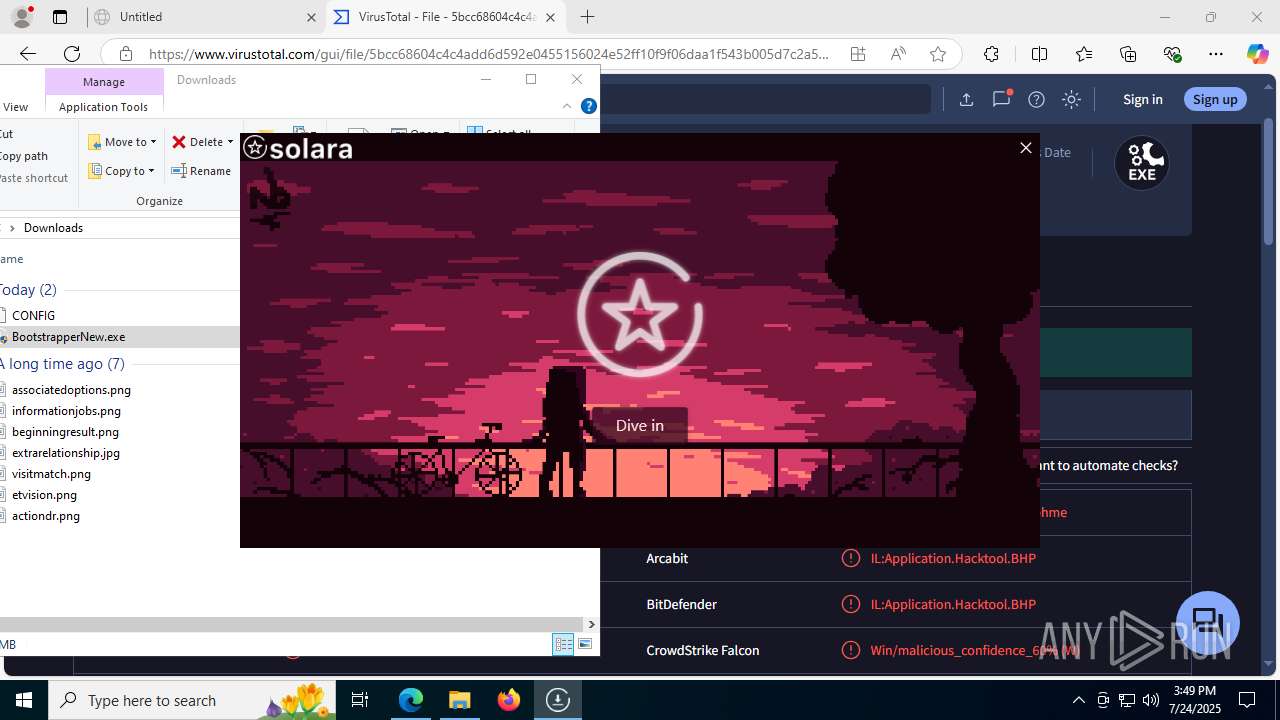Open Copilot in Edge

1258,54
